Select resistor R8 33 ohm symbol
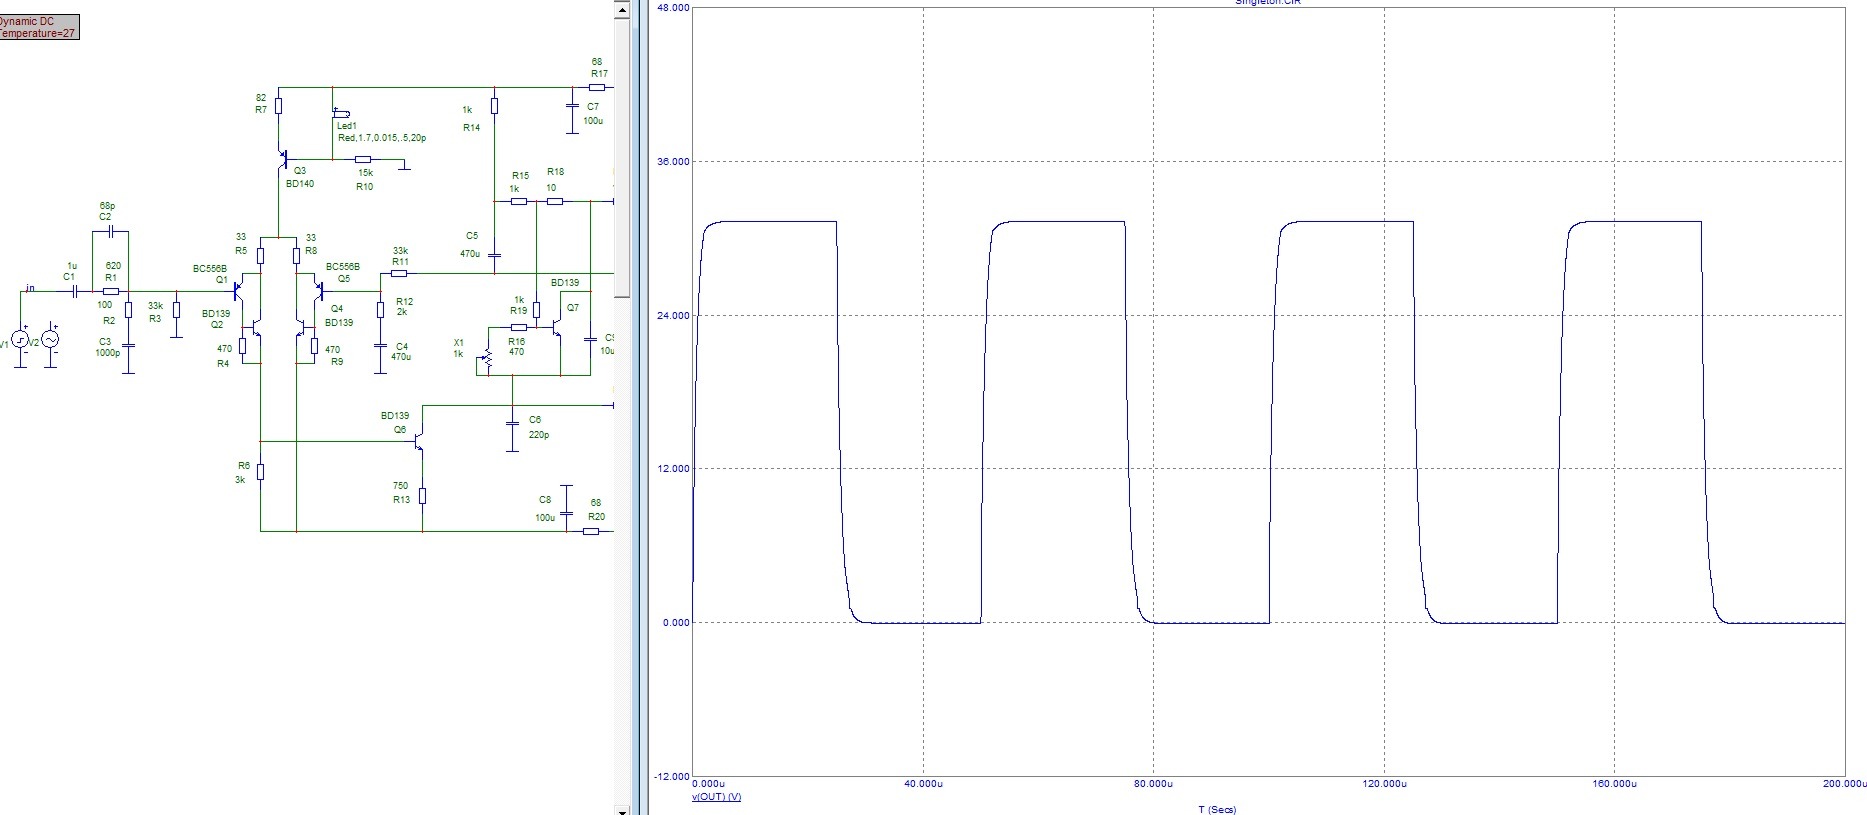Screen dimensions: 1867x815 click(296, 256)
